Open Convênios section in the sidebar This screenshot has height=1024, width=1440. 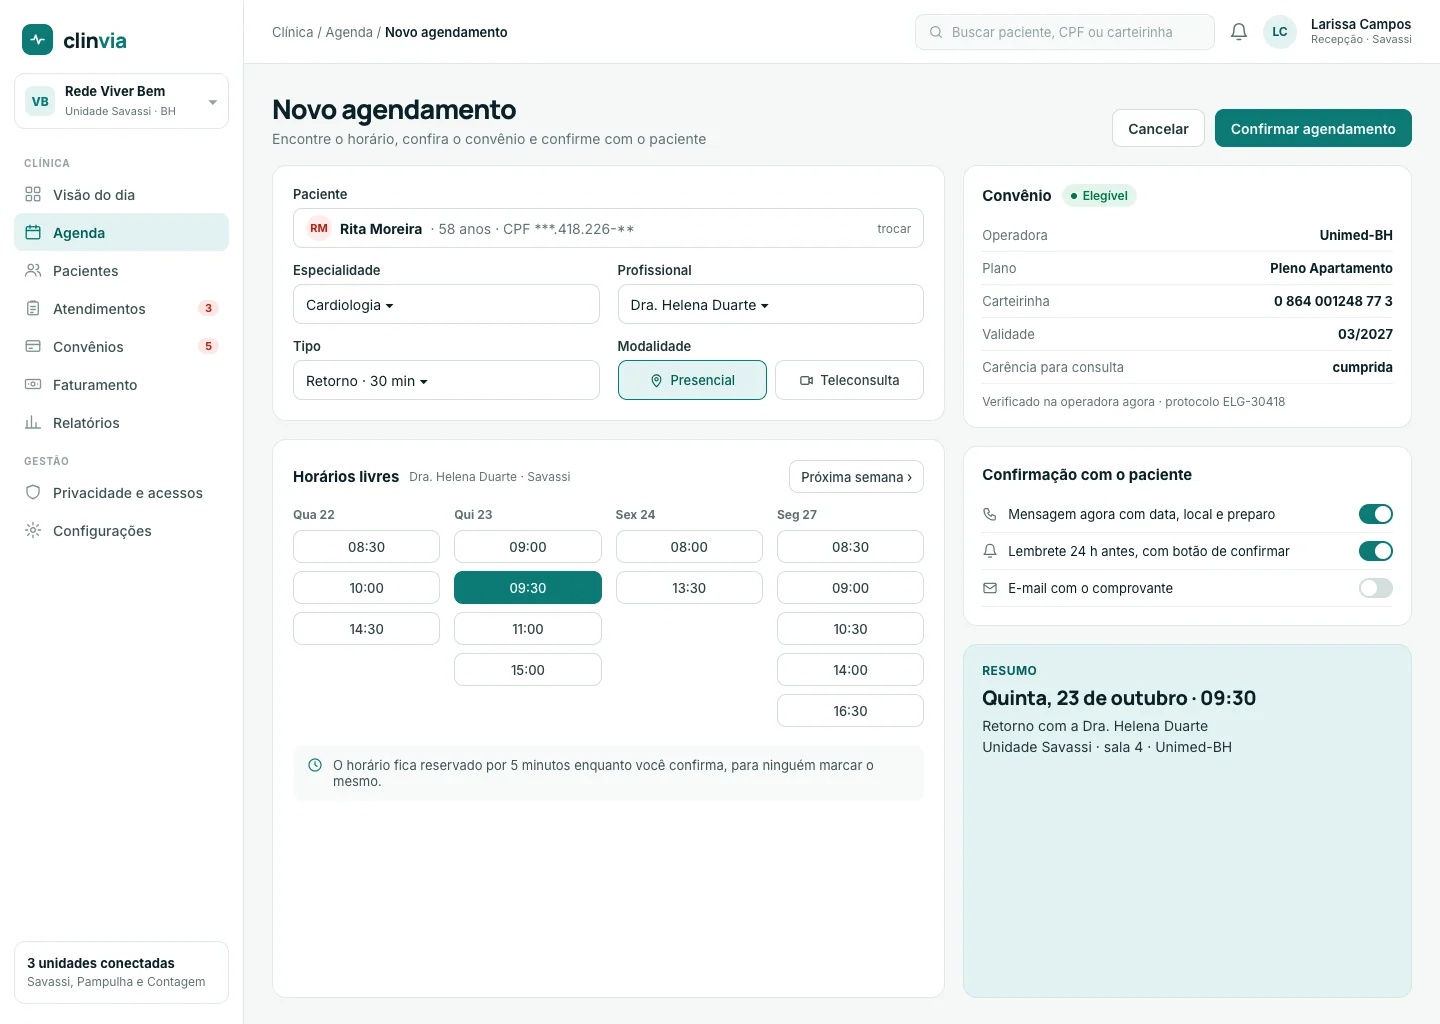point(121,347)
